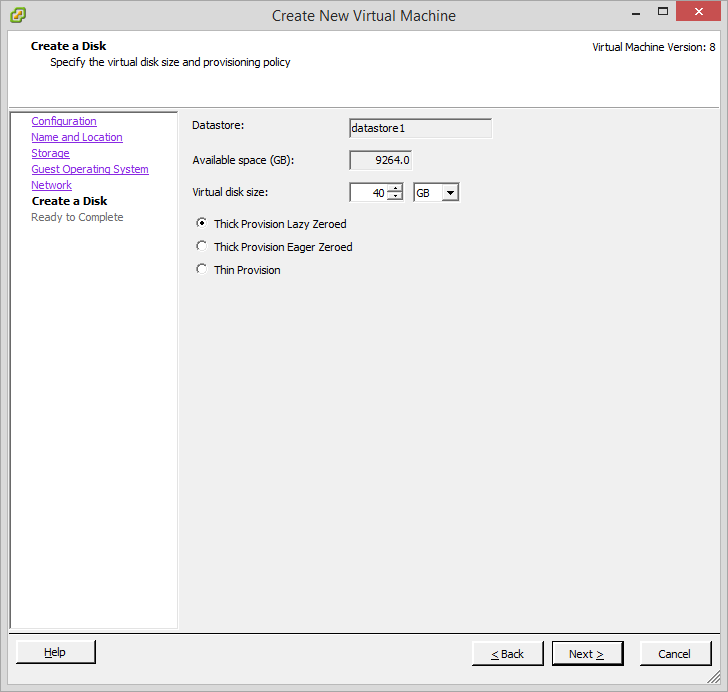
Task: Choose the Thin Provision radio button
Action: click(x=203, y=270)
